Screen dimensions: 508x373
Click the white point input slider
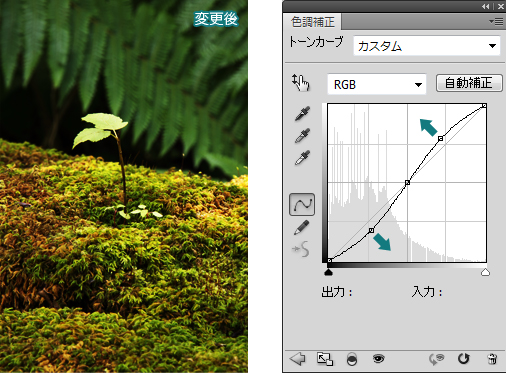(485, 272)
